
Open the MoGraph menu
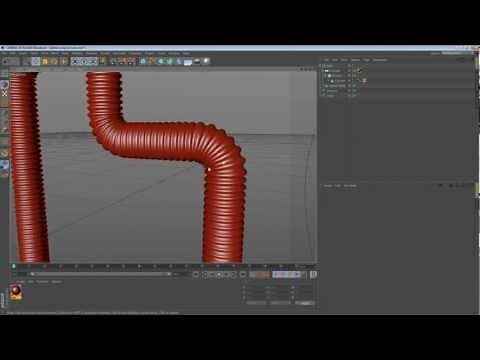[x=119, y=53]
